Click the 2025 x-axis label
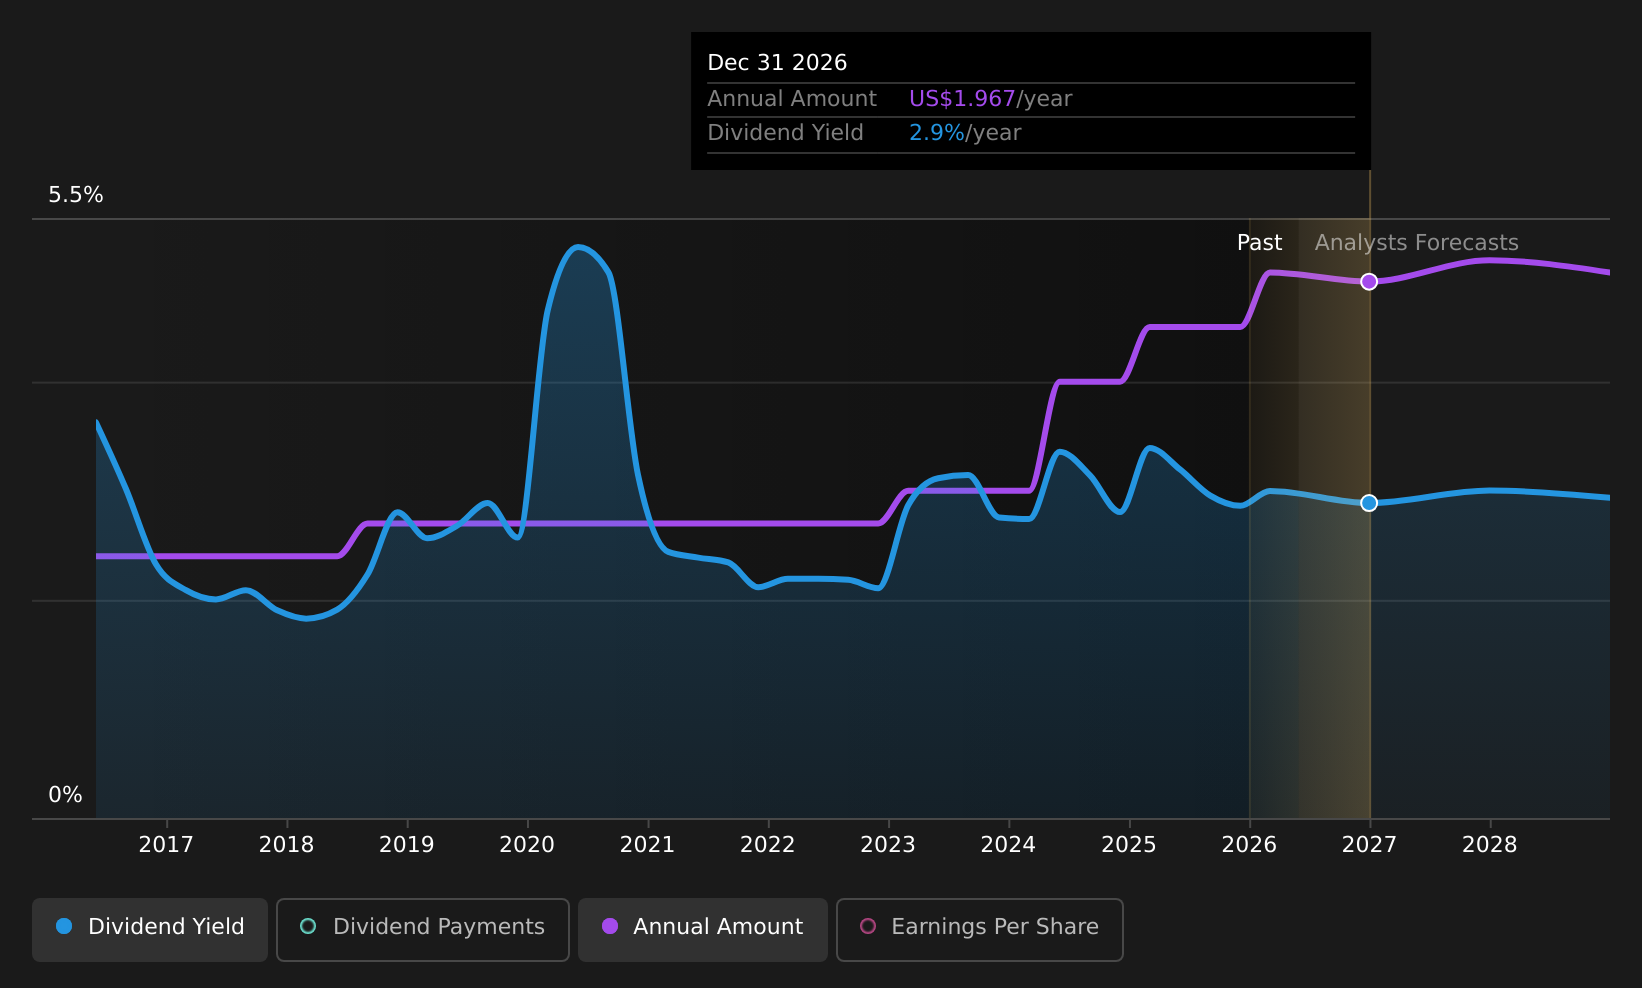The width and height of the screenshot is (1642, 988). pos(1129,845)
